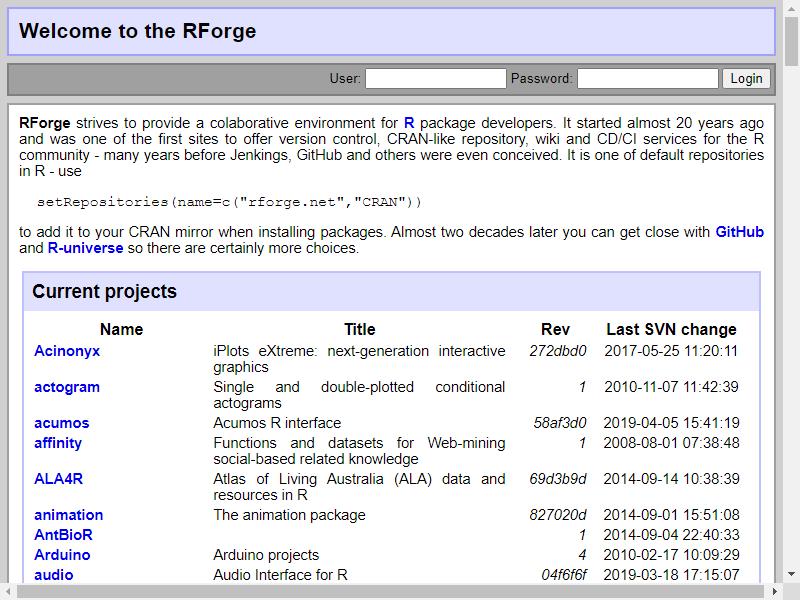Click the Login button

[746, 79]
